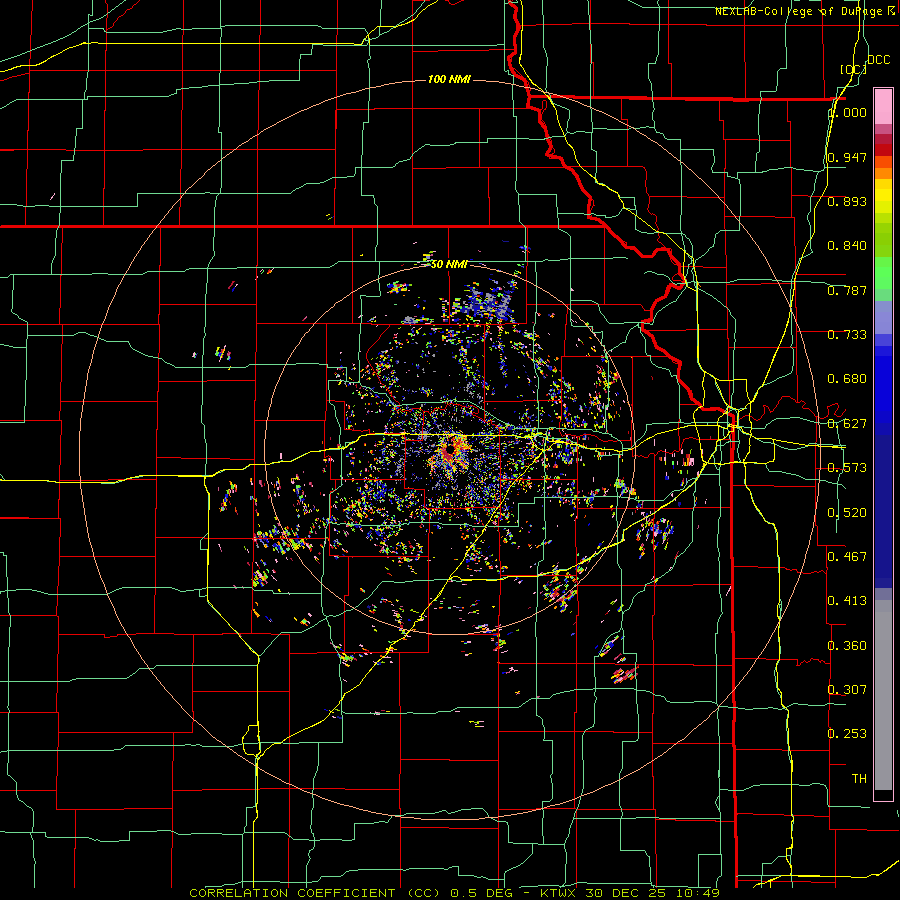Click the 0.573 legend value
Viewport: 900px width, 900px height.
click(847, 468)
